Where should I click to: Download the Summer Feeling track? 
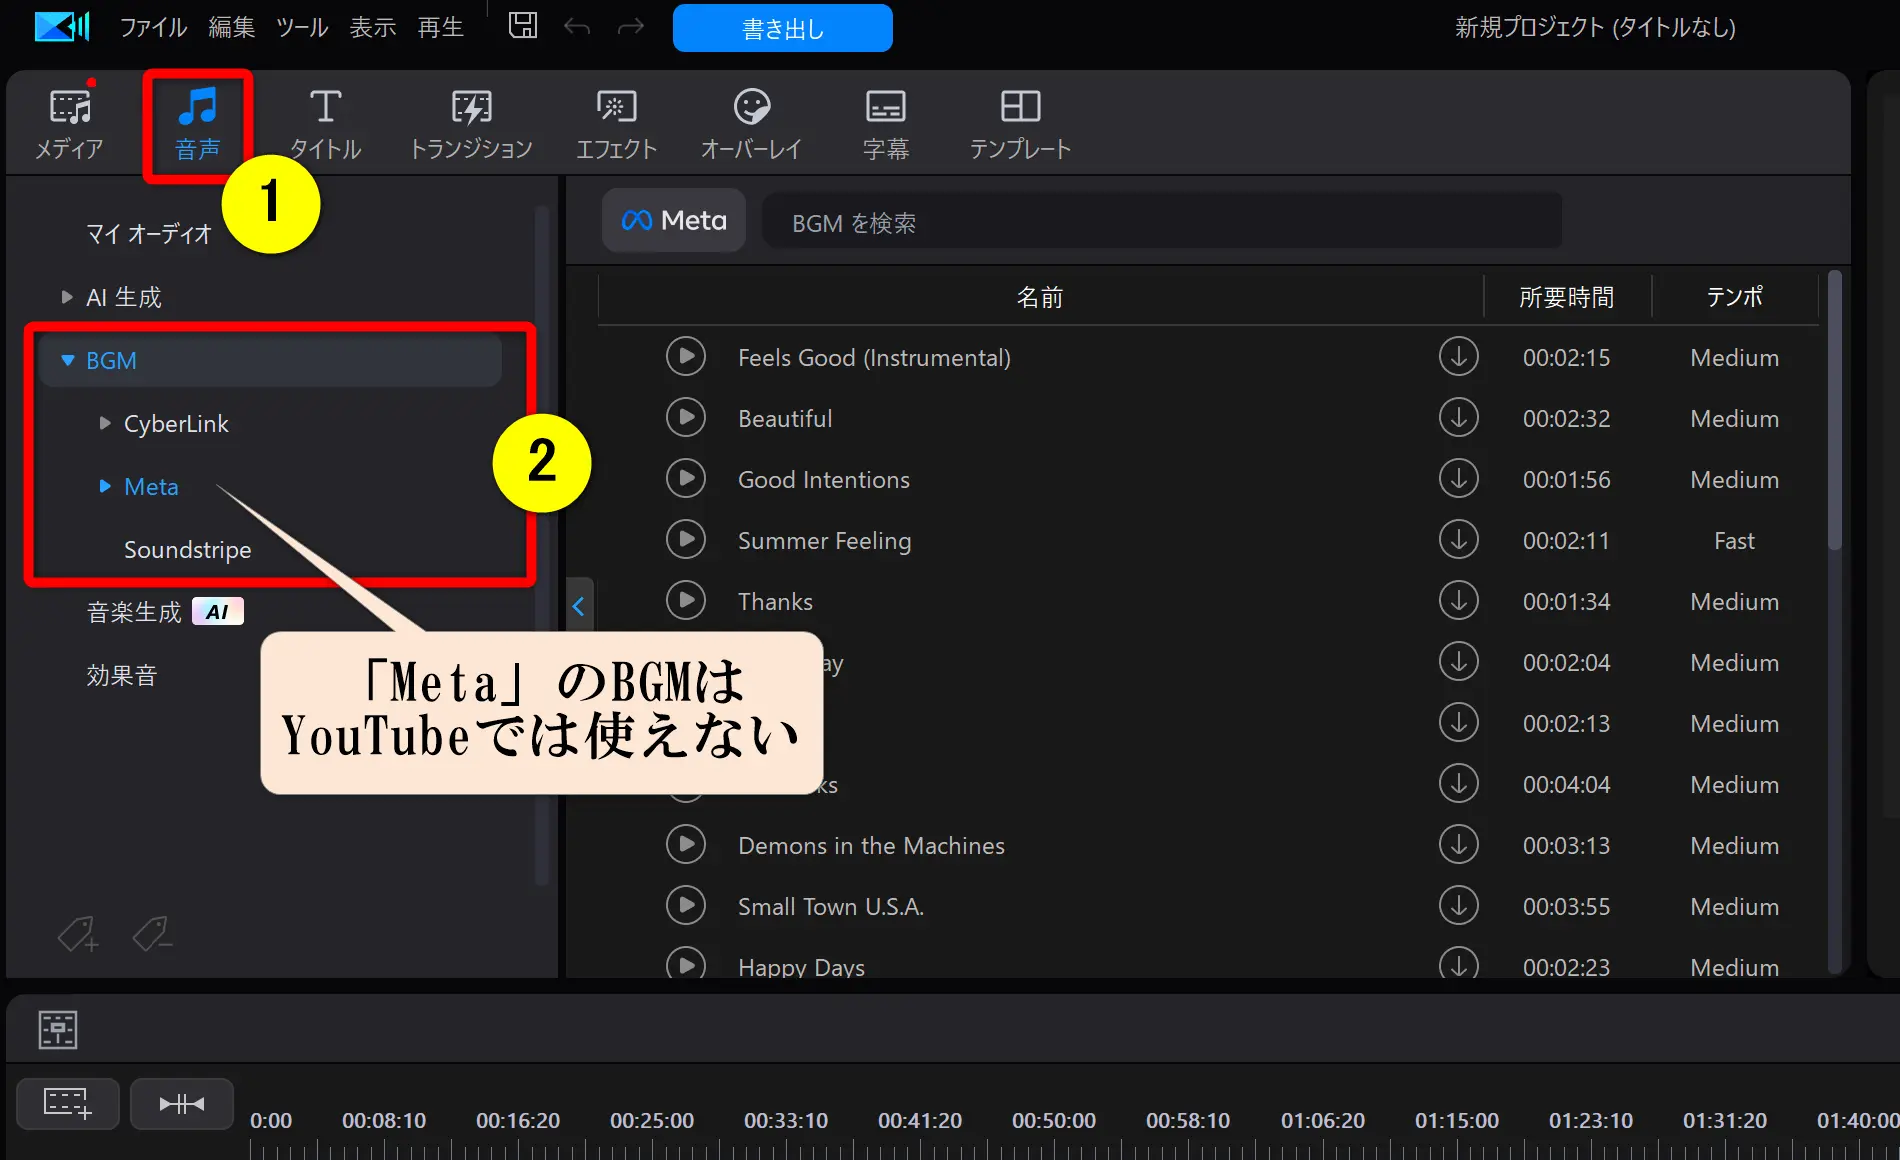click(x=1458, y=540)
